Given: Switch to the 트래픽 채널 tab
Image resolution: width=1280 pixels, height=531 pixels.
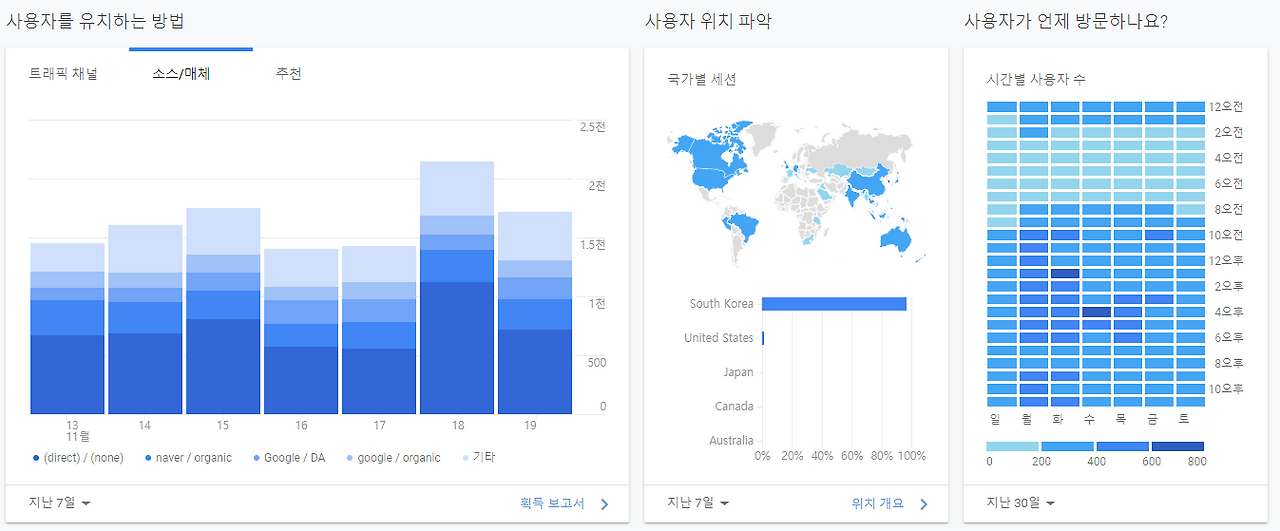Looking at the screenshot, I should point(64,74).
